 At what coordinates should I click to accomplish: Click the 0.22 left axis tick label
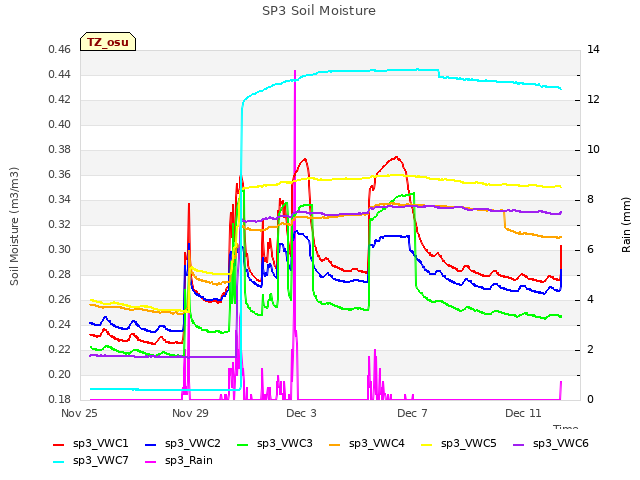click(60, 350)
